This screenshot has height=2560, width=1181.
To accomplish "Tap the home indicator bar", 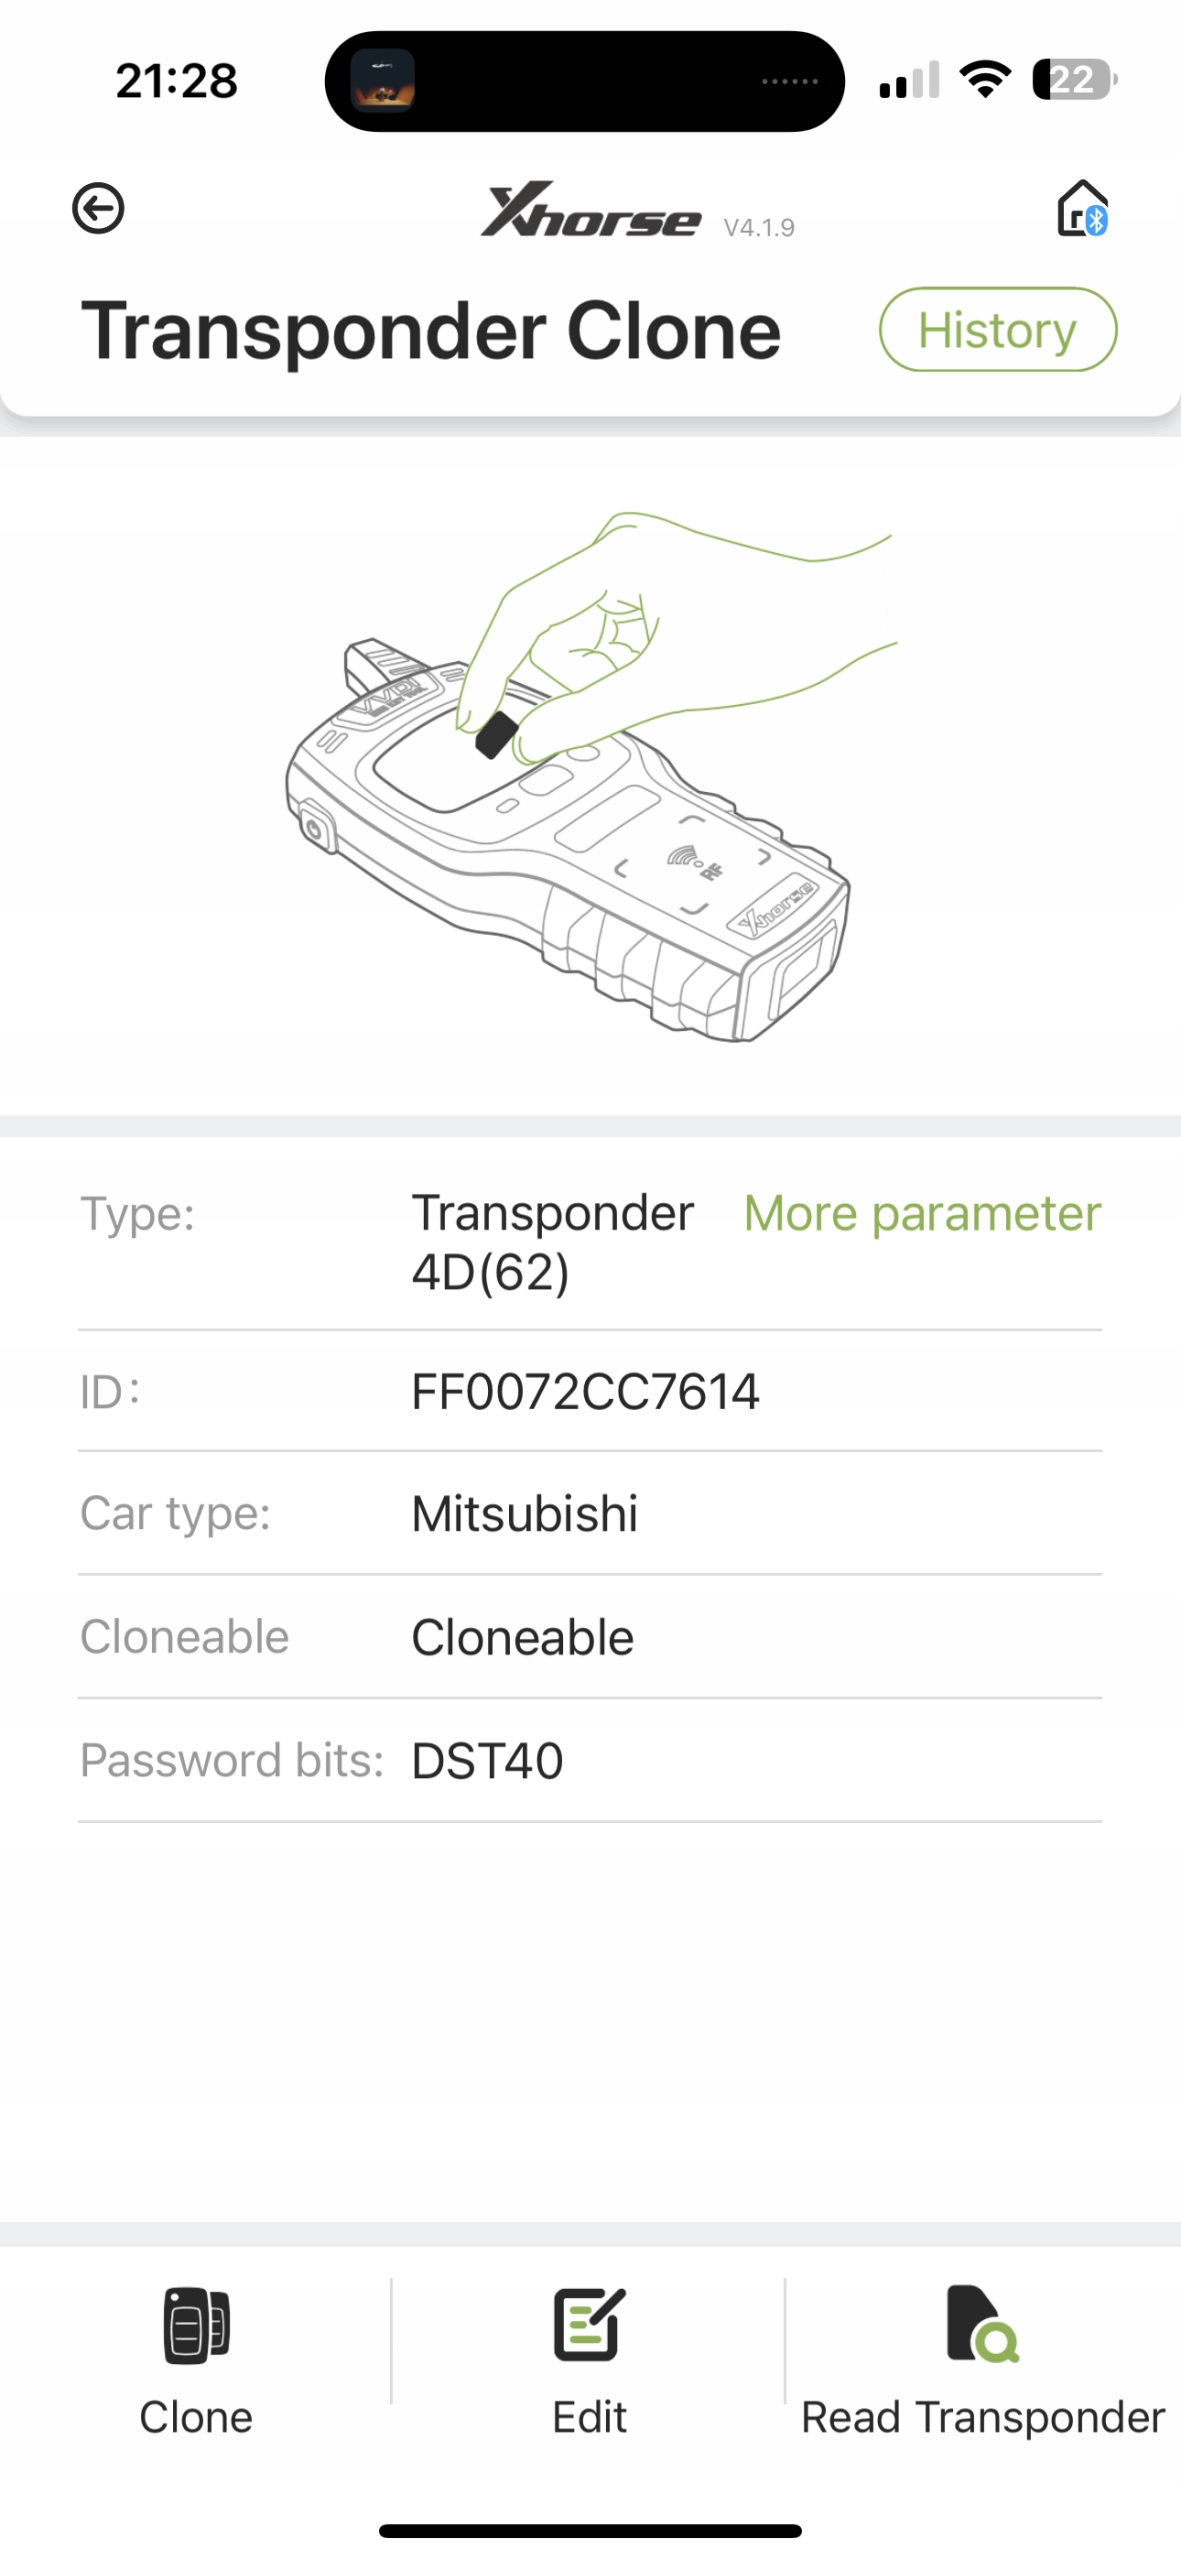I will (590, 2530).
